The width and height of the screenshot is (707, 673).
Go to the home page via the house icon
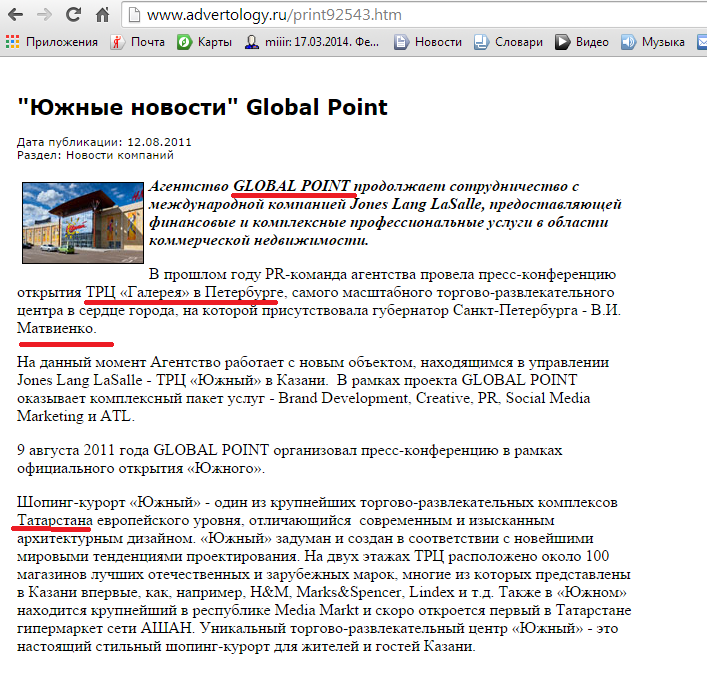coord(102,15)
